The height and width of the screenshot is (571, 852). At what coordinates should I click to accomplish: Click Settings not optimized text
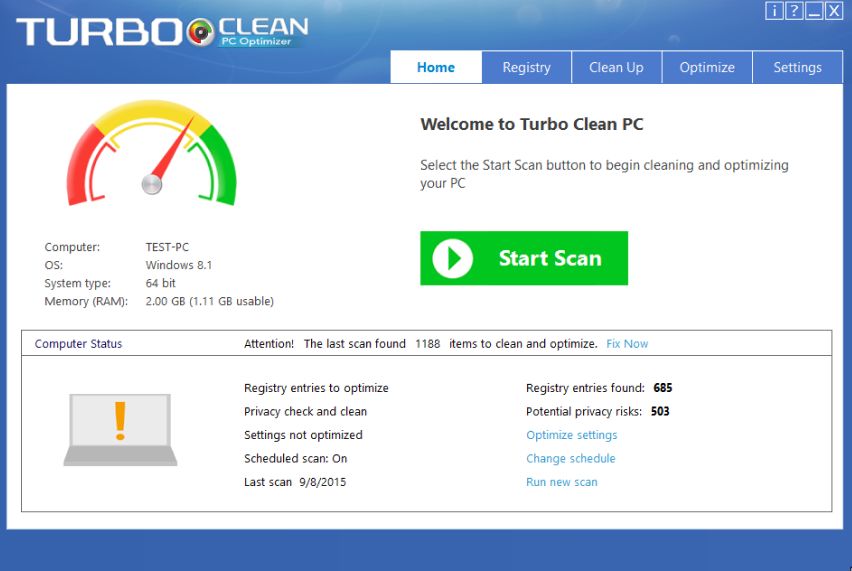303,435
